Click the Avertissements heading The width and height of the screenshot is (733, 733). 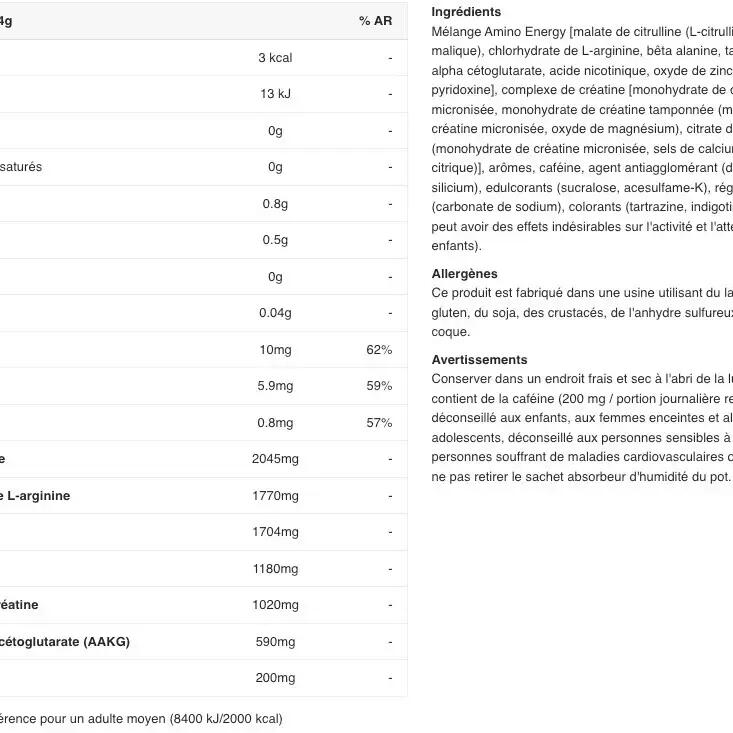(x=479, y=359)
